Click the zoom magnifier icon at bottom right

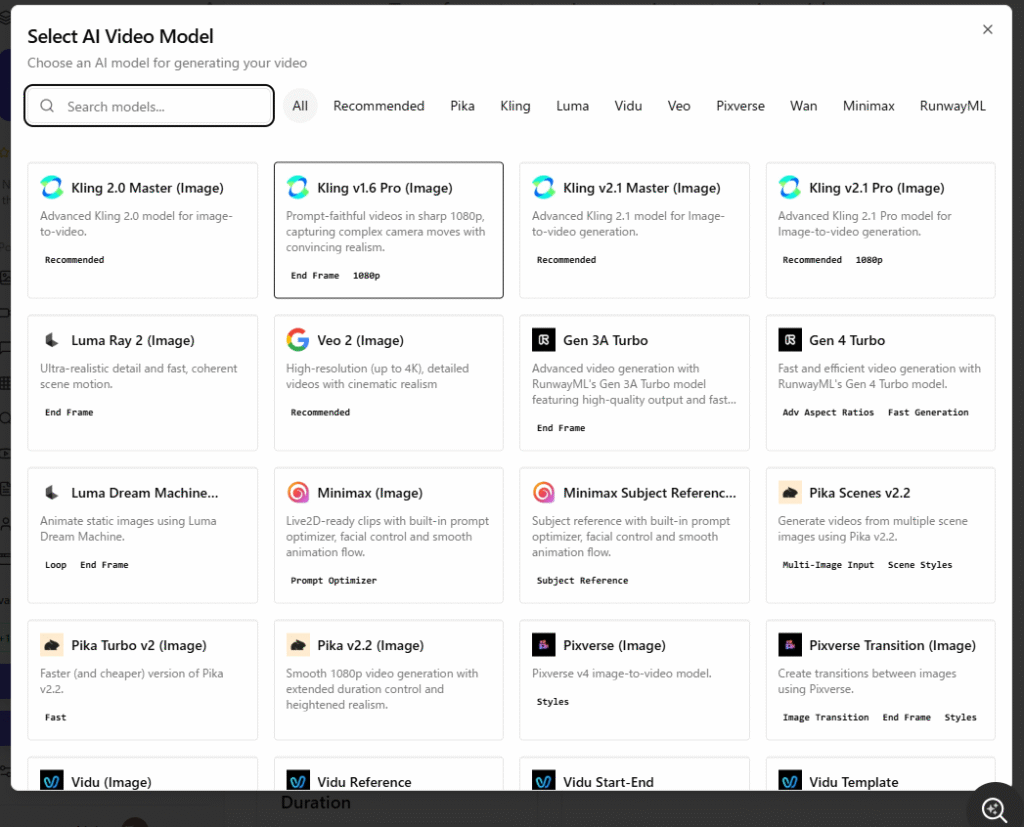pos(994,809)
